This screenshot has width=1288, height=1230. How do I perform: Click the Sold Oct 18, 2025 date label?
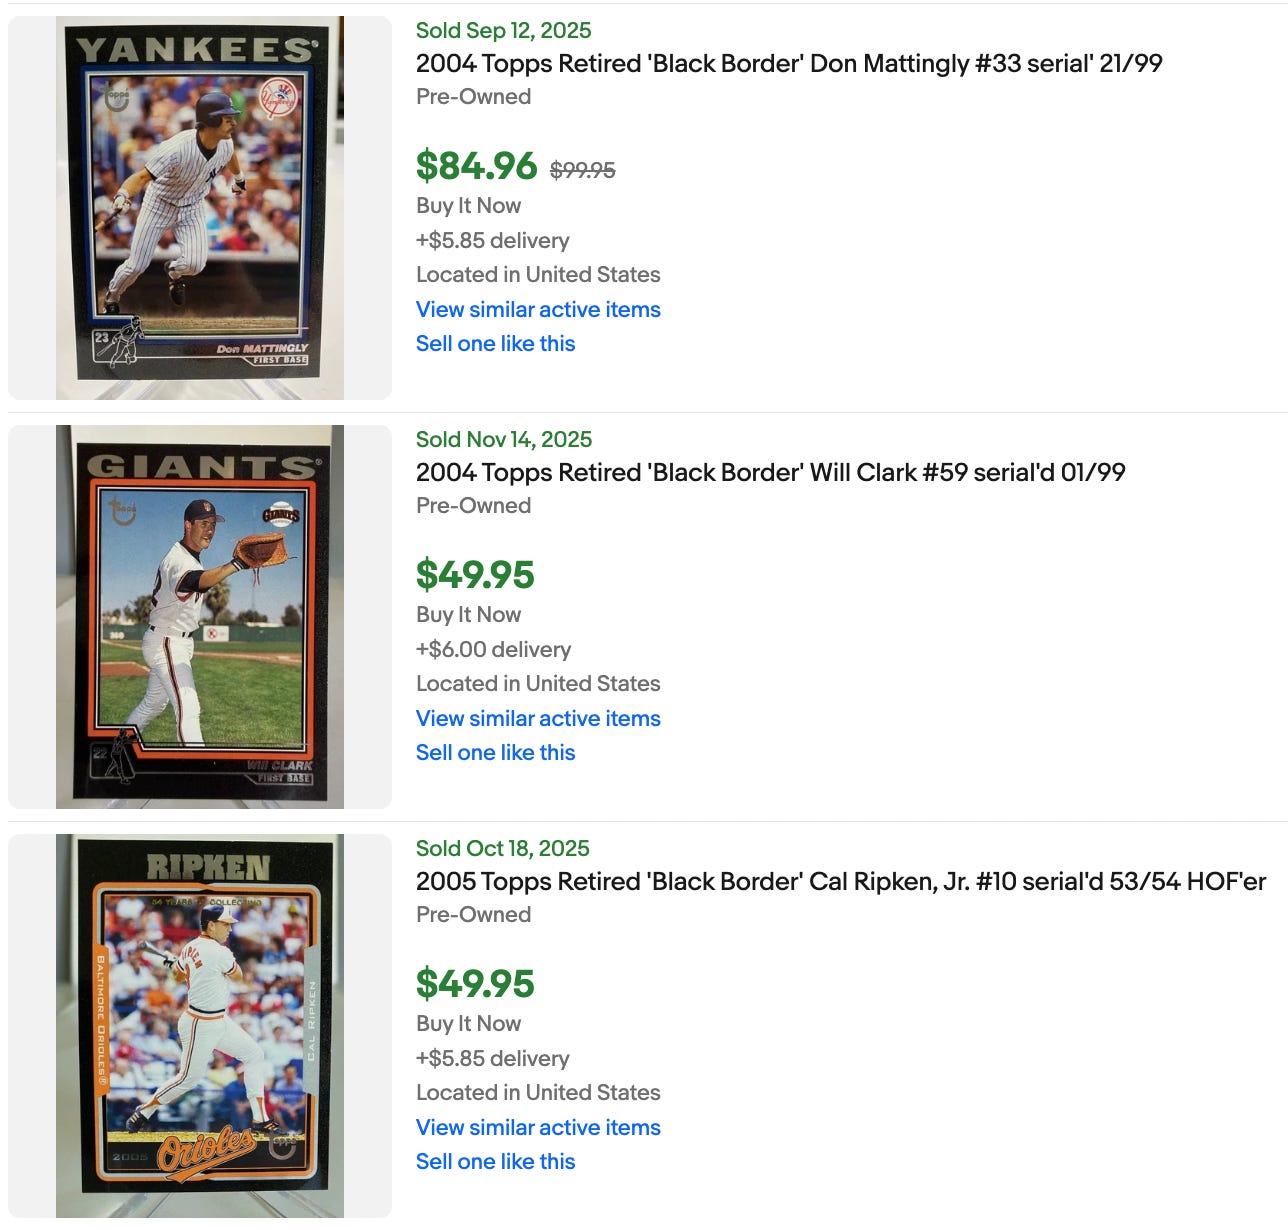pyautogui.click(x=503, y=848)
